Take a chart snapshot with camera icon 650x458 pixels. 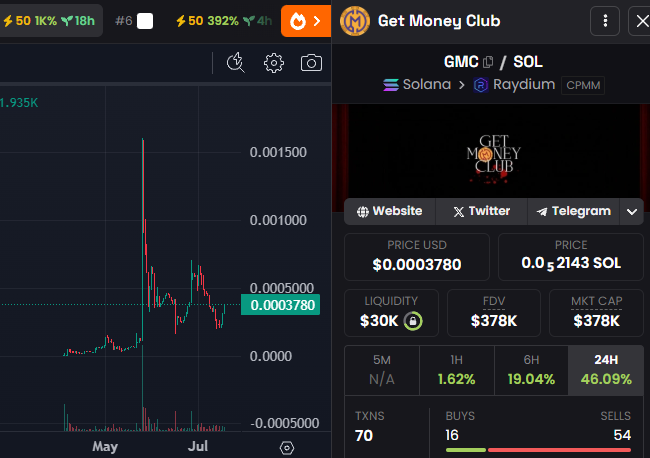point(311,63)
